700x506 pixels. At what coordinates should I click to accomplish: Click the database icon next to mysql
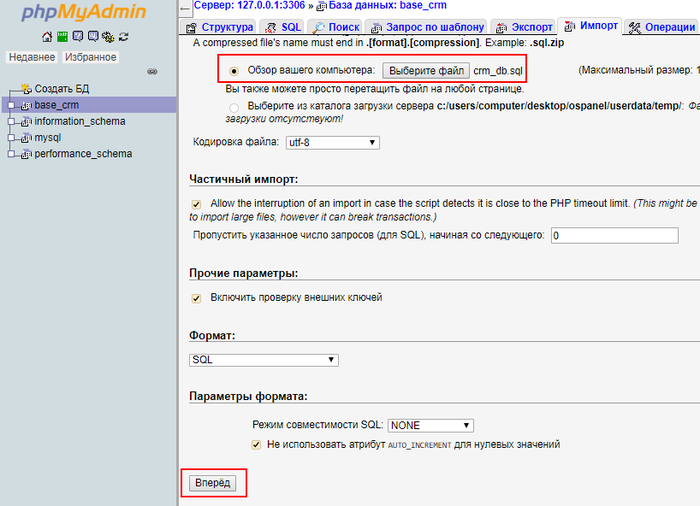[26, 138]
